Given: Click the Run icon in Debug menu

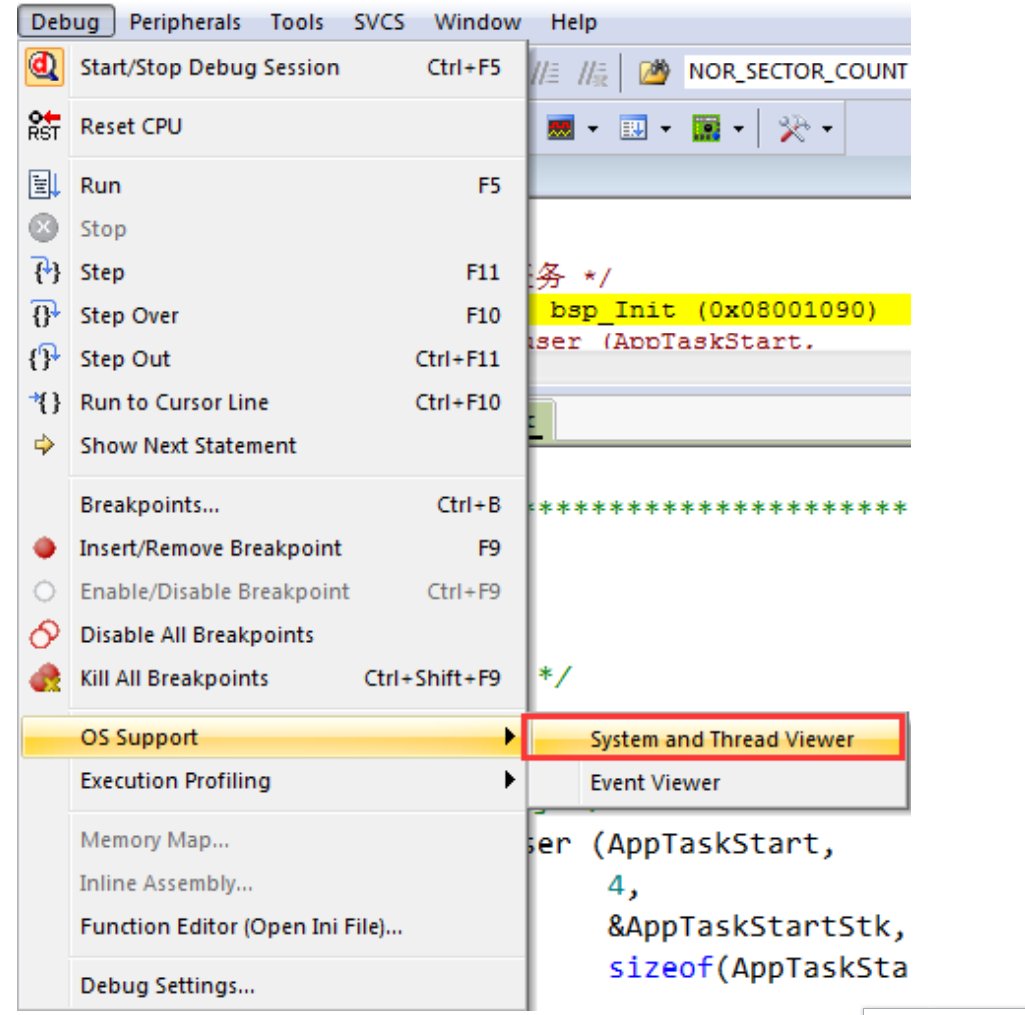Looking at the screenshot, I should 44,185.
